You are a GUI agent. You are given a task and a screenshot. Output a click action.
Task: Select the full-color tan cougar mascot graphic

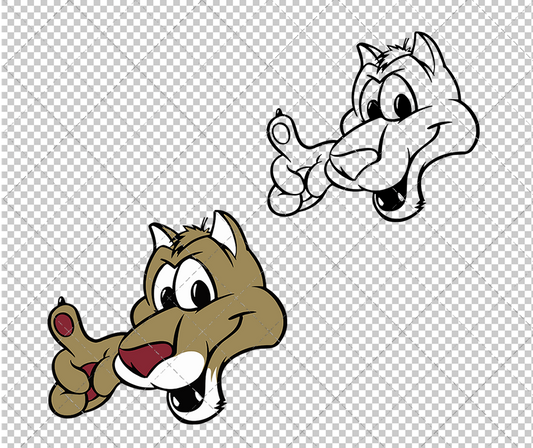pos(167,317)
